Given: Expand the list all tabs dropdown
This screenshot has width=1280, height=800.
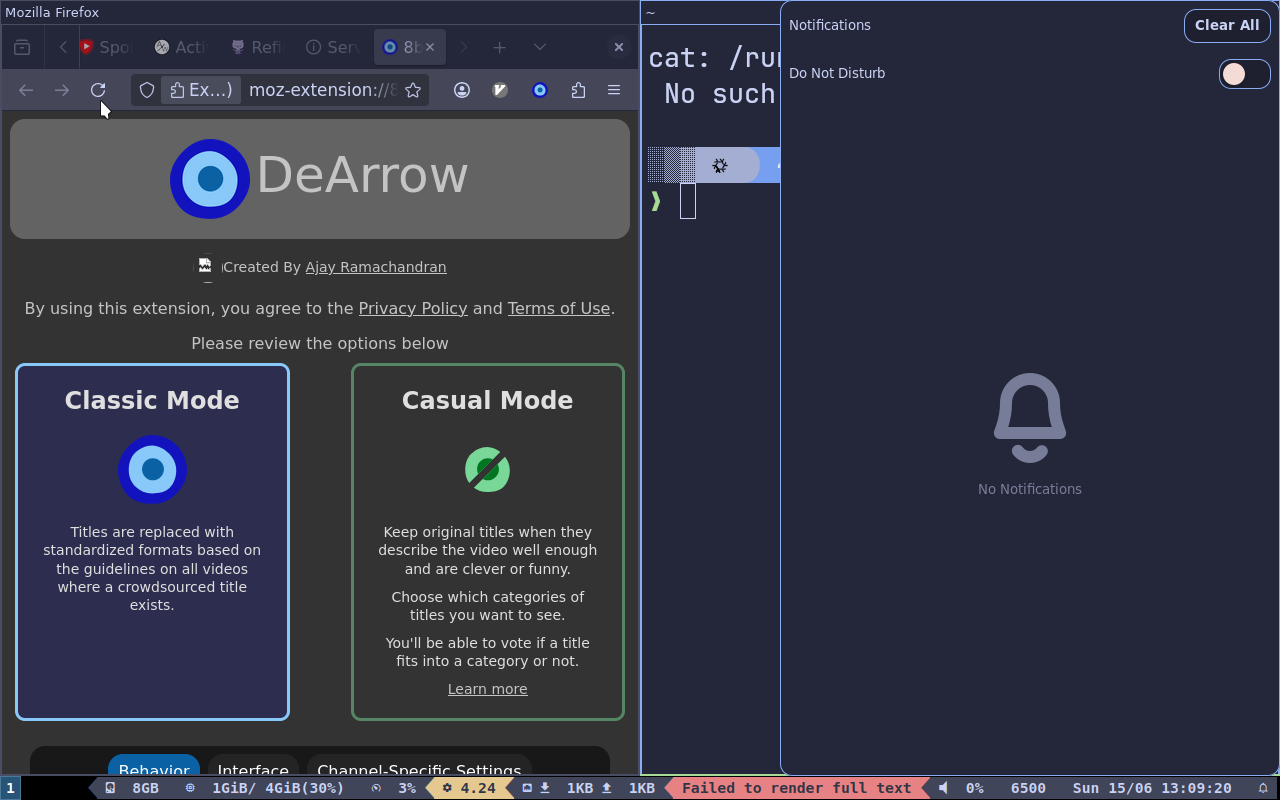Looking at the screenshot, I should pos(540,47).
